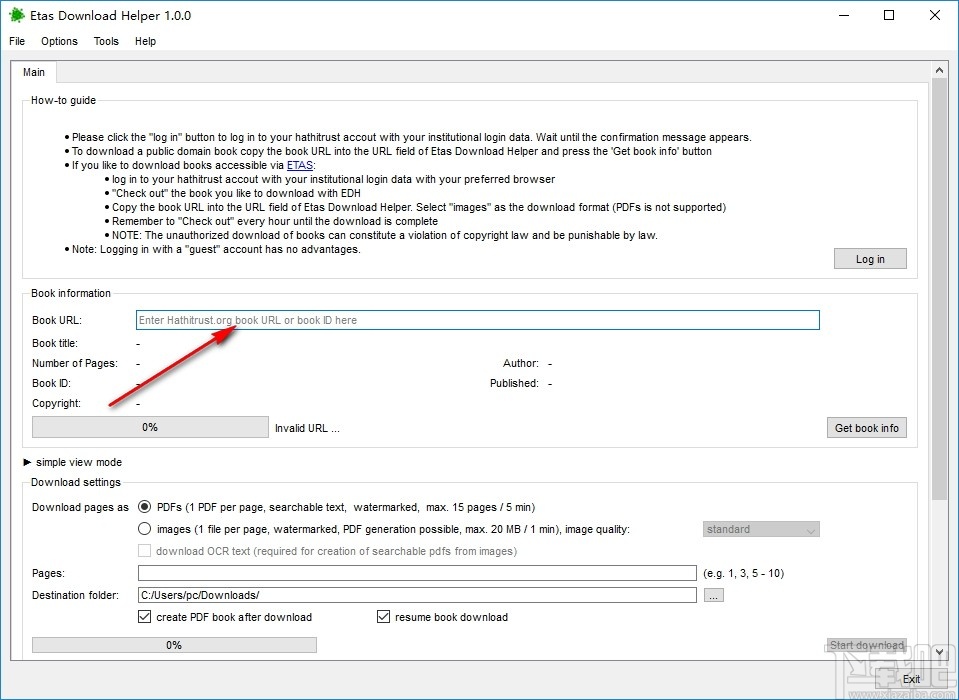Uncheck create PDF book after download

[145, 617]
